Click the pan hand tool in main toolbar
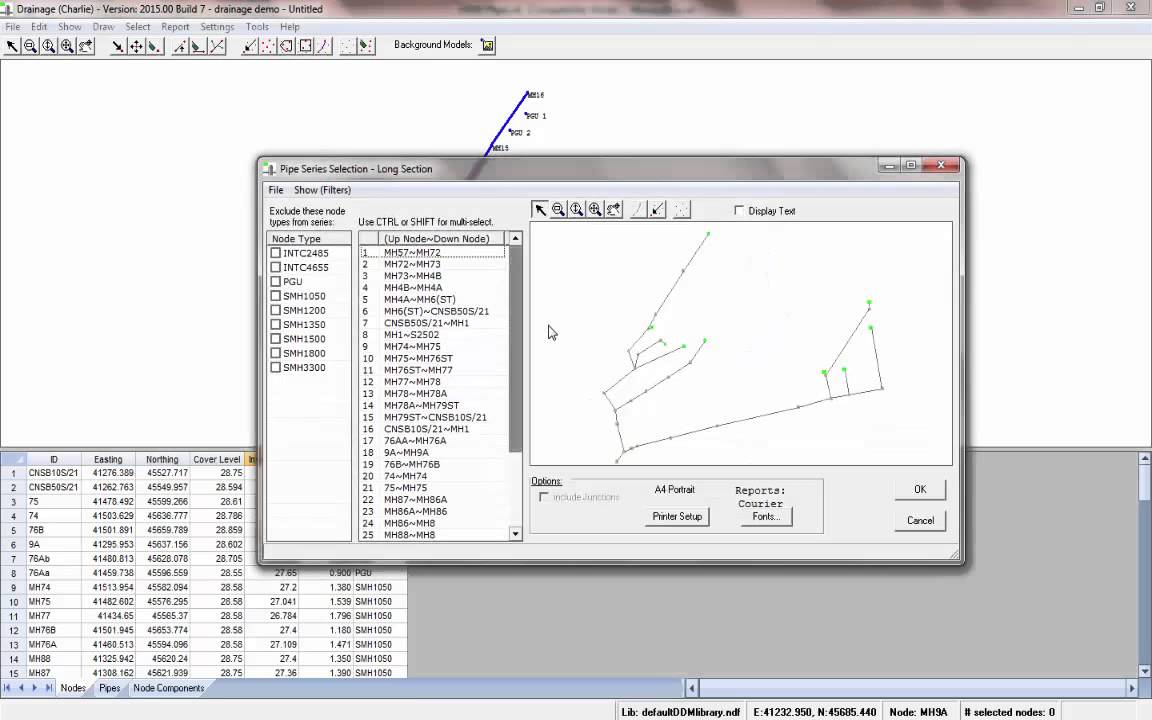 pos(85,46)
